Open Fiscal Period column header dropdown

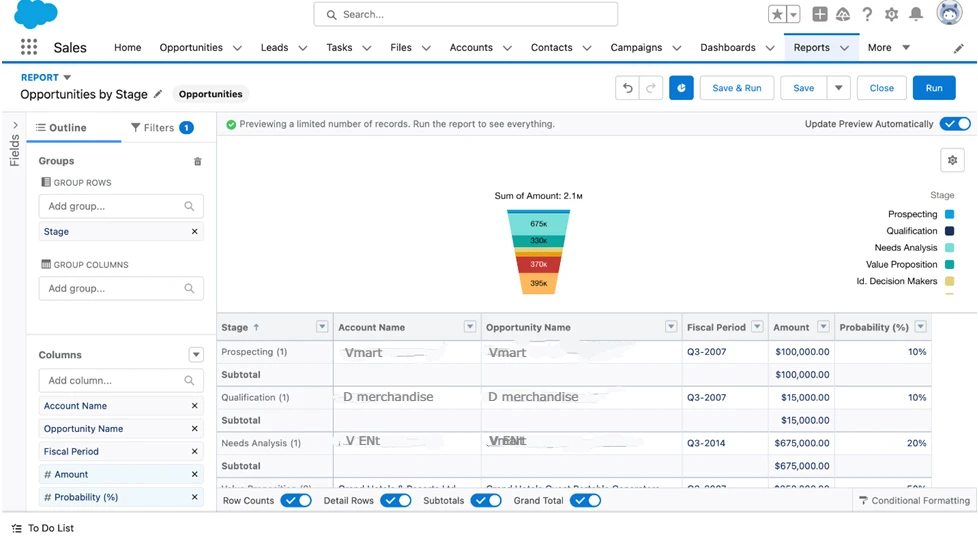coord(757,327)
